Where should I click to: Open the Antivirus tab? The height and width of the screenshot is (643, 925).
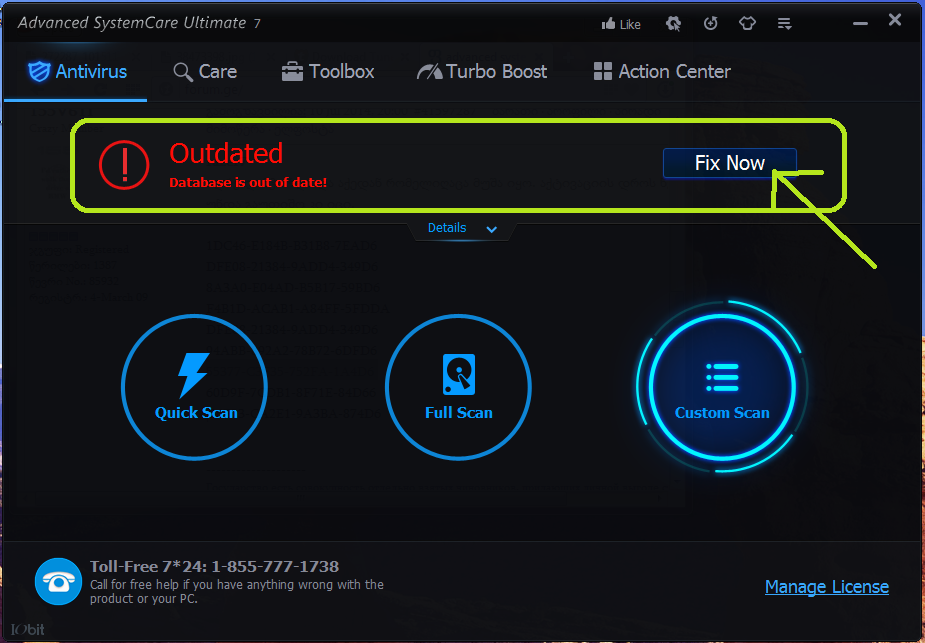click(77, 72)
